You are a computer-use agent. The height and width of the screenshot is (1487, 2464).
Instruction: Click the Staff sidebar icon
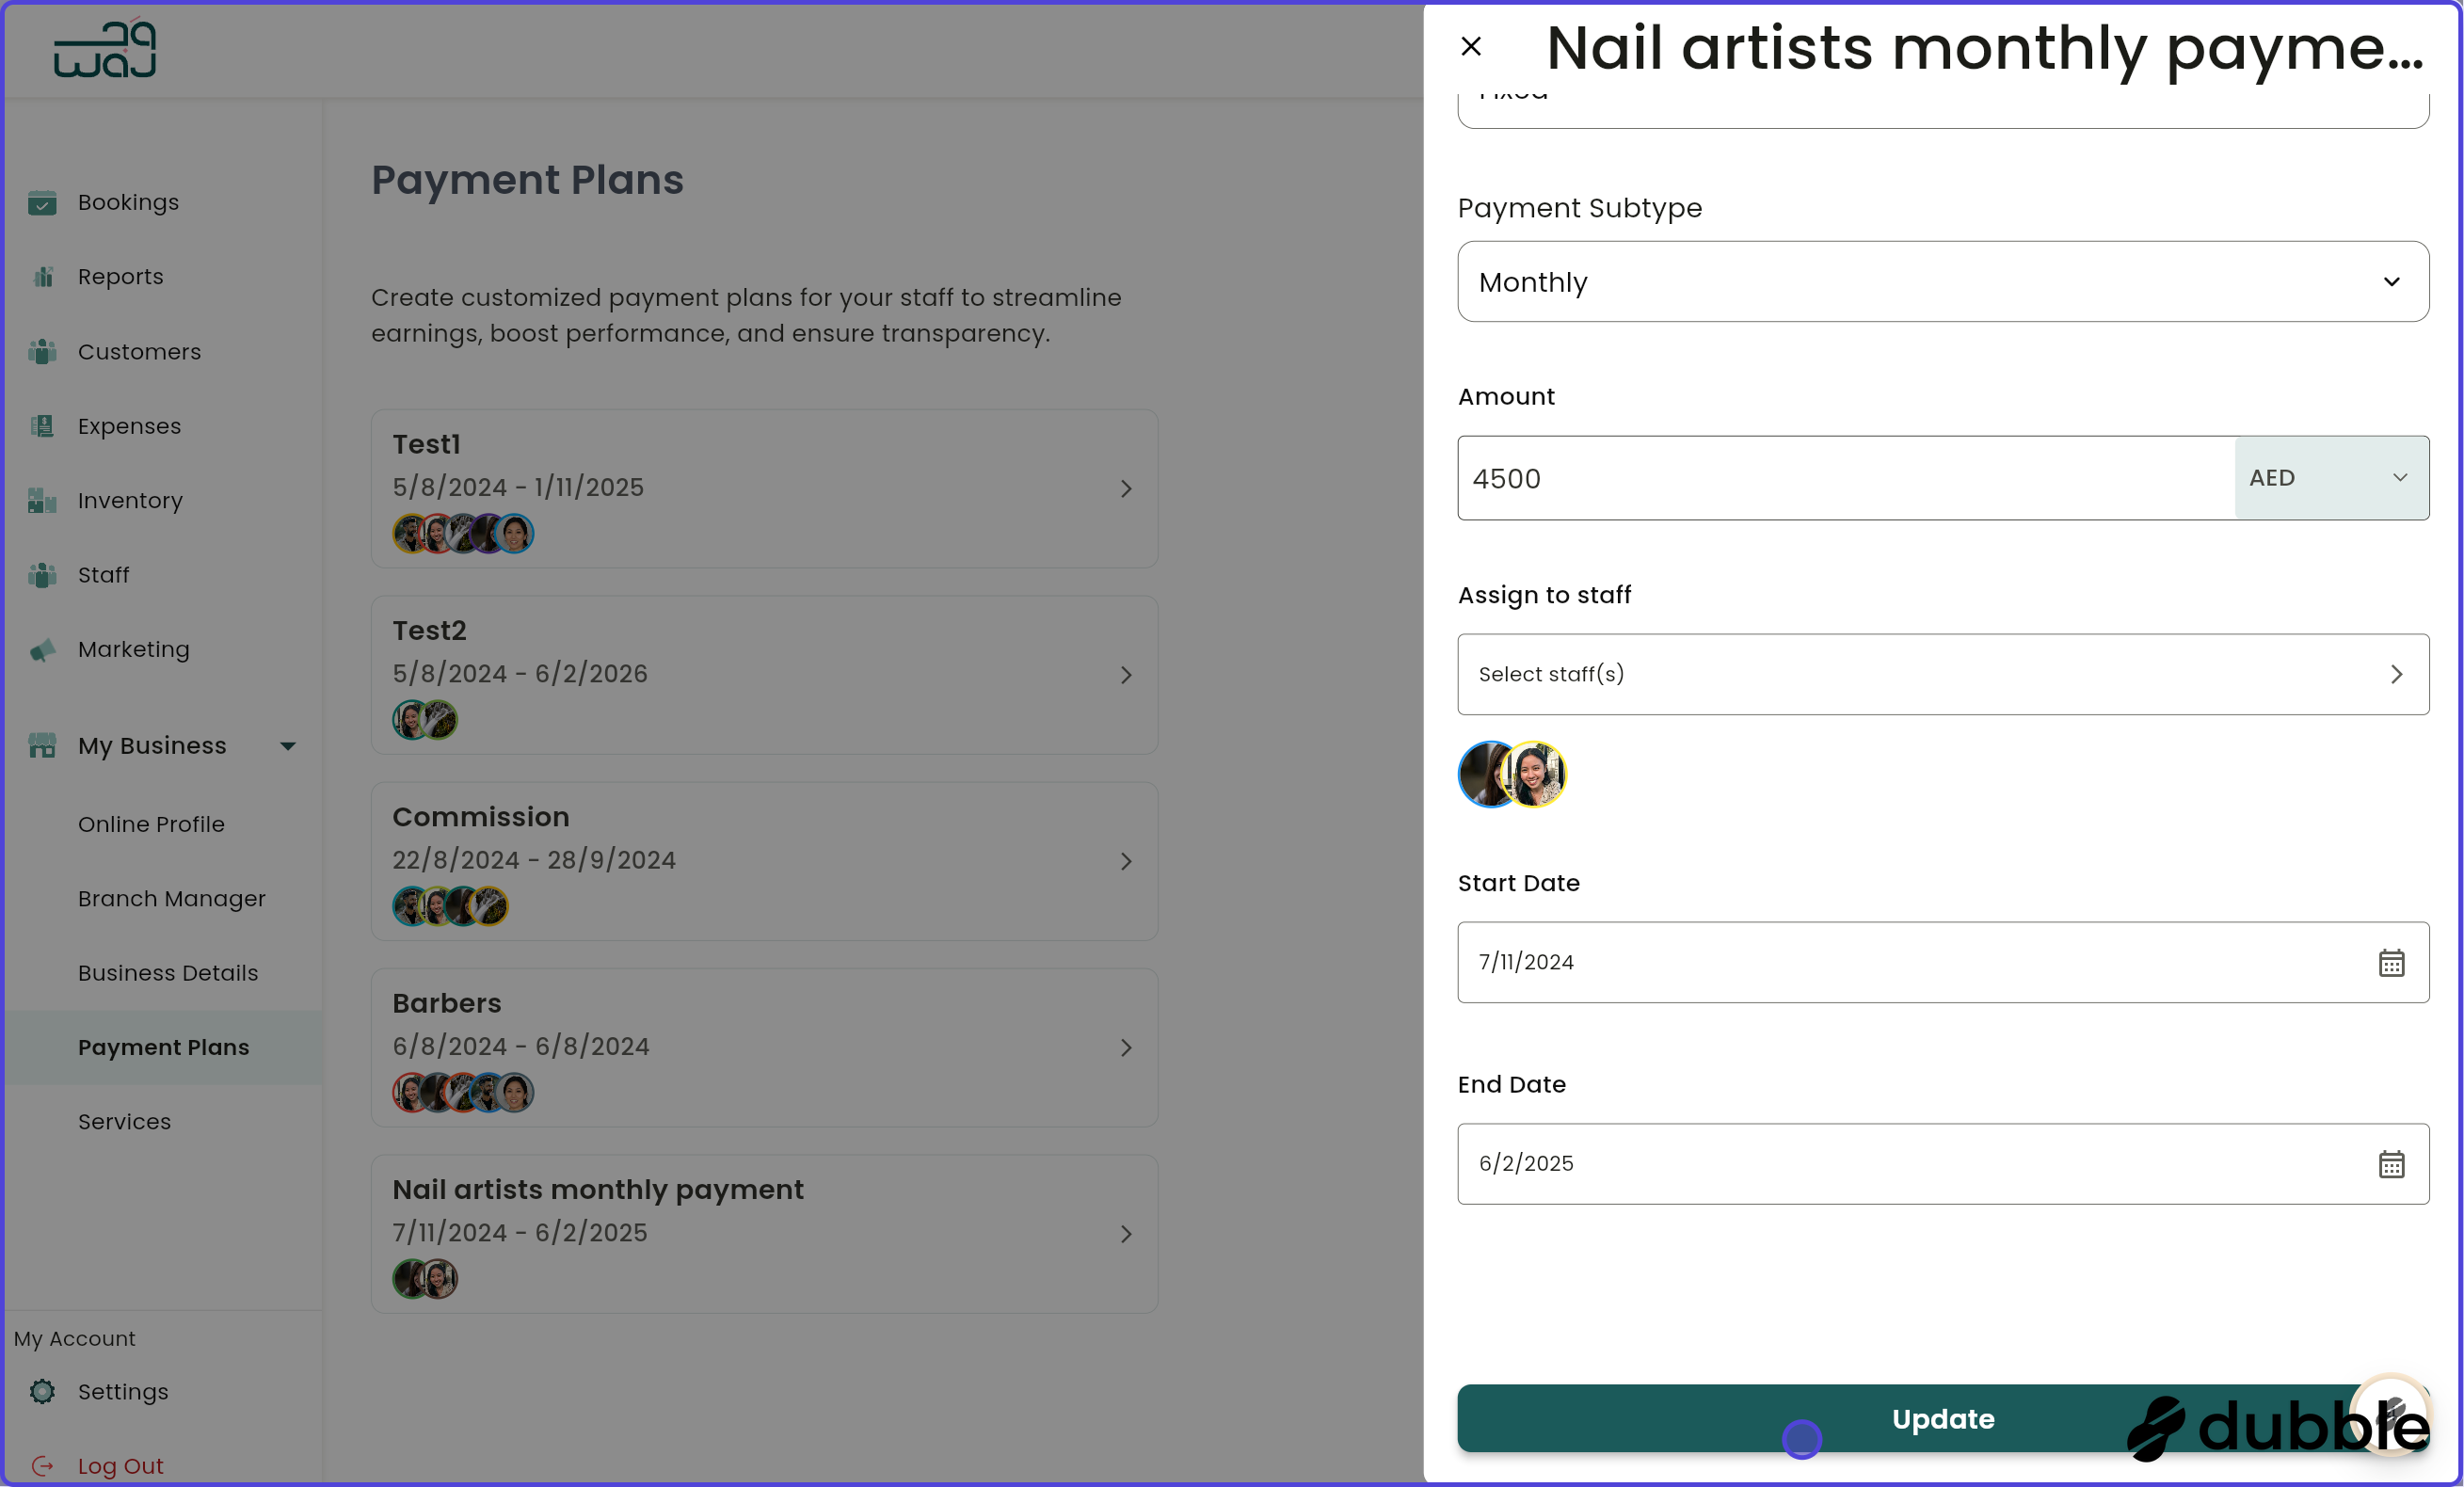pos(42,575)
